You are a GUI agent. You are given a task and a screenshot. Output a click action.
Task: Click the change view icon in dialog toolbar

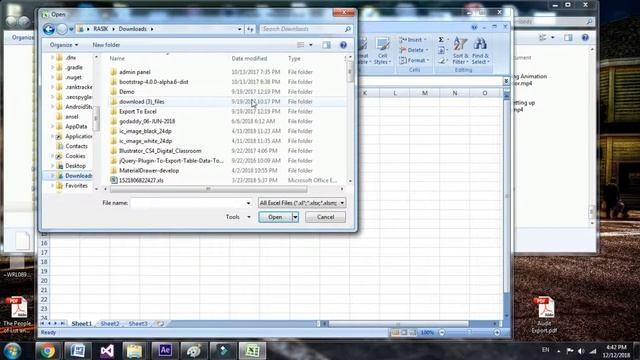301,45
